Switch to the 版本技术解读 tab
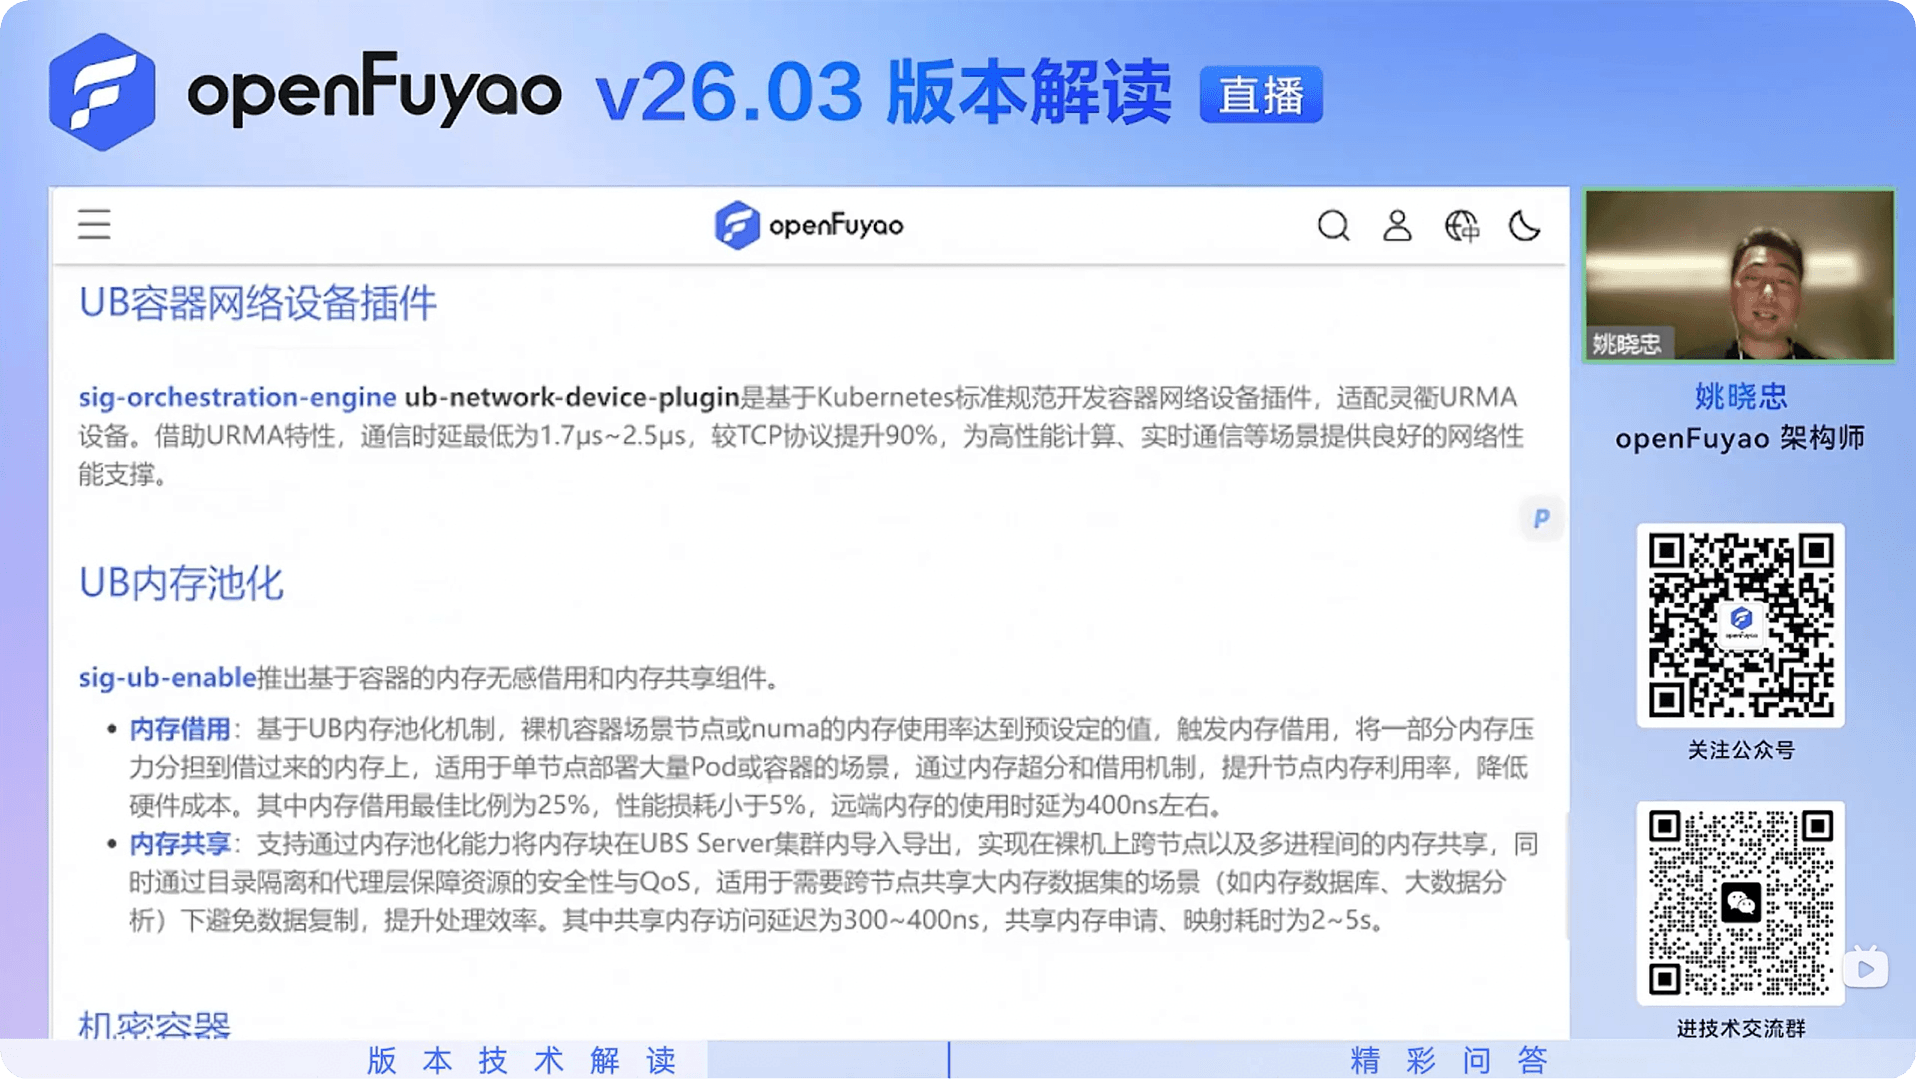 pos(522,1060)
